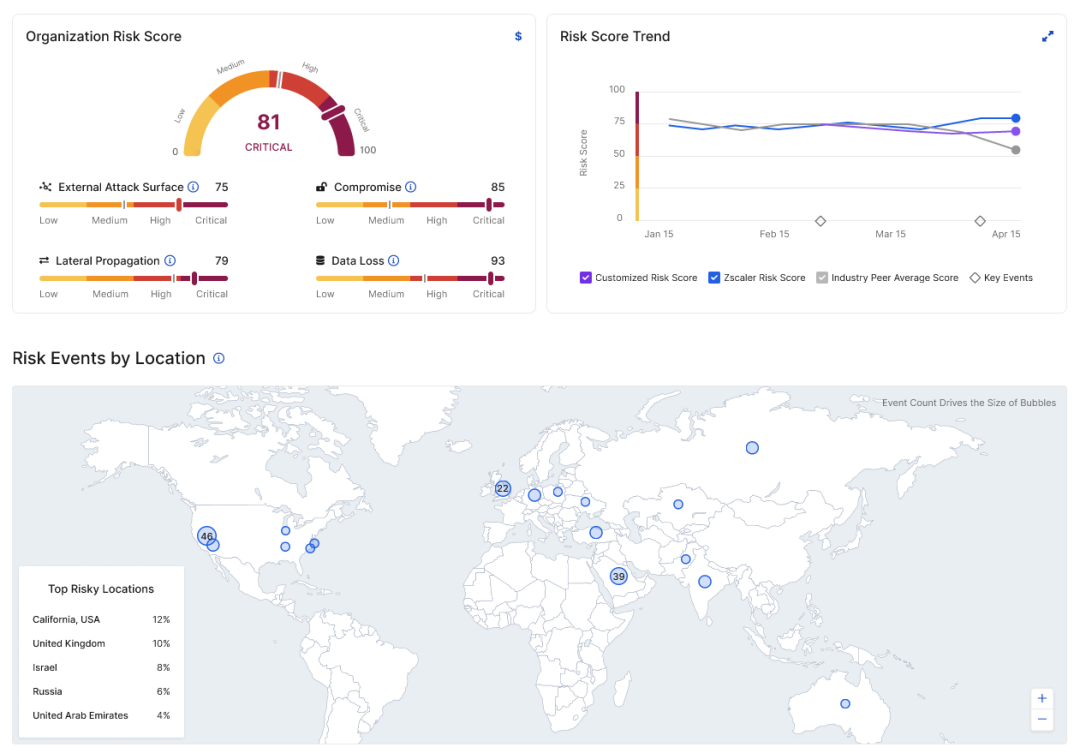Image resolution: width=1080 pixels, height=753 pixels.
Task: Open Risk Events by Location info icon
Action: (x=219, y=358)
